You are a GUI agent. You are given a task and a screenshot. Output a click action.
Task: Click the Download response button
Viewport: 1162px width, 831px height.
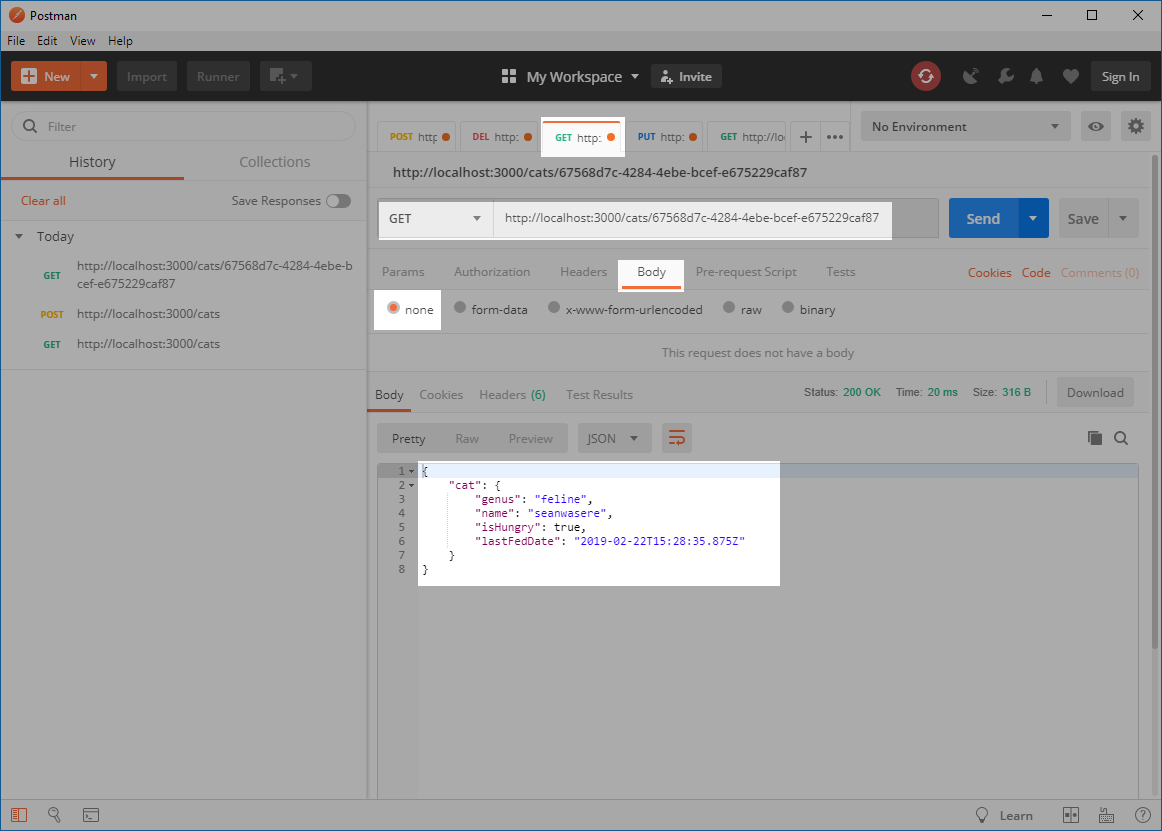[1095, 393]
